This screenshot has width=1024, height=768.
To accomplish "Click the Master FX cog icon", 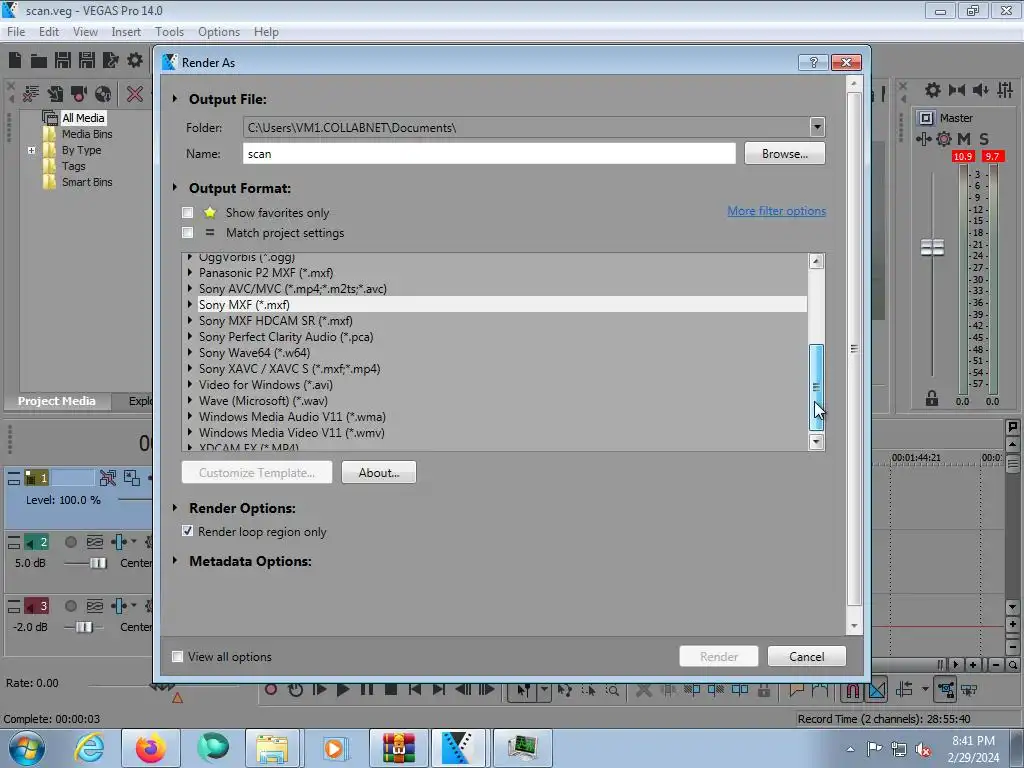I will [x=944, y=138].
